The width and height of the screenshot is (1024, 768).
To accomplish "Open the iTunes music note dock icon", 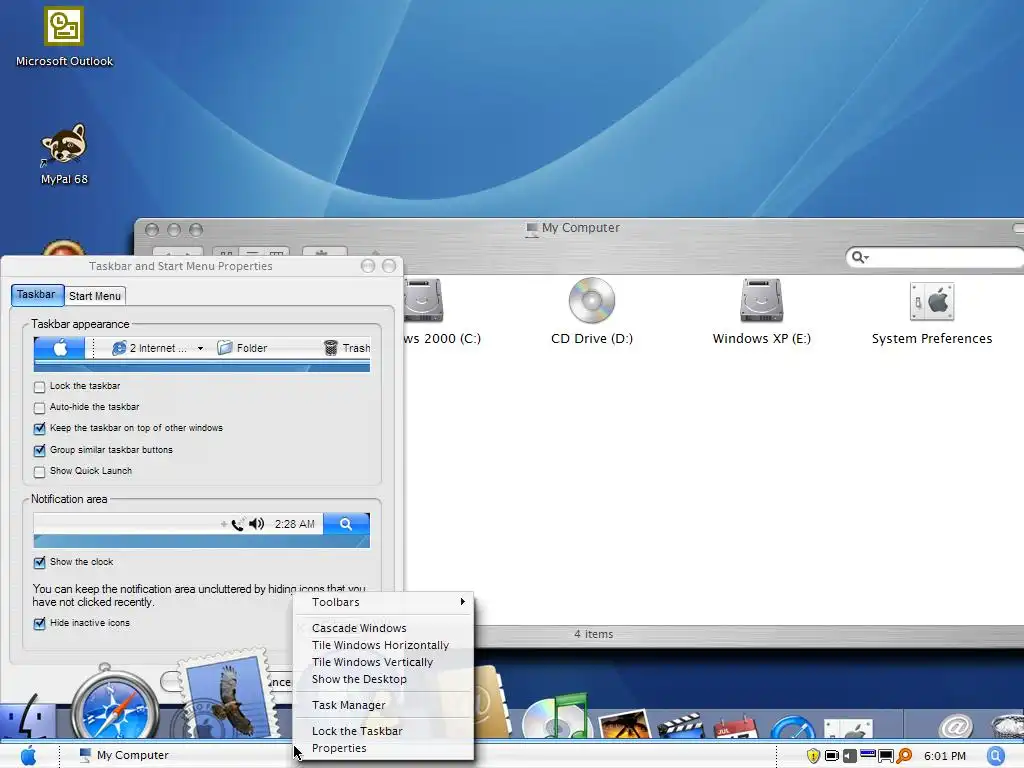I will pyautogui.click(x=557, y=714).
